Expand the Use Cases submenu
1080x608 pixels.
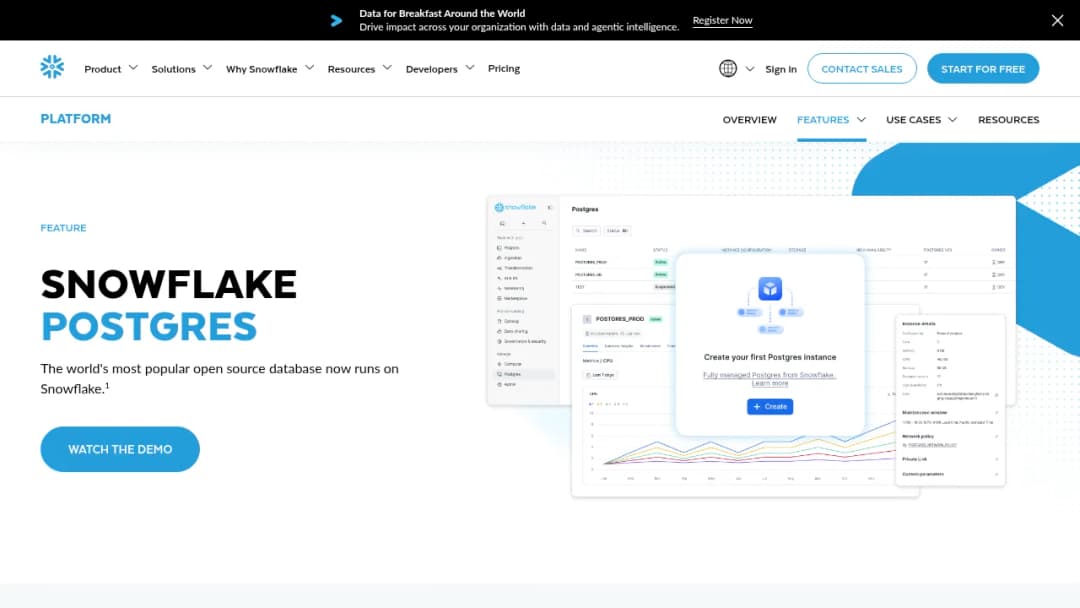tap(922, 120)
